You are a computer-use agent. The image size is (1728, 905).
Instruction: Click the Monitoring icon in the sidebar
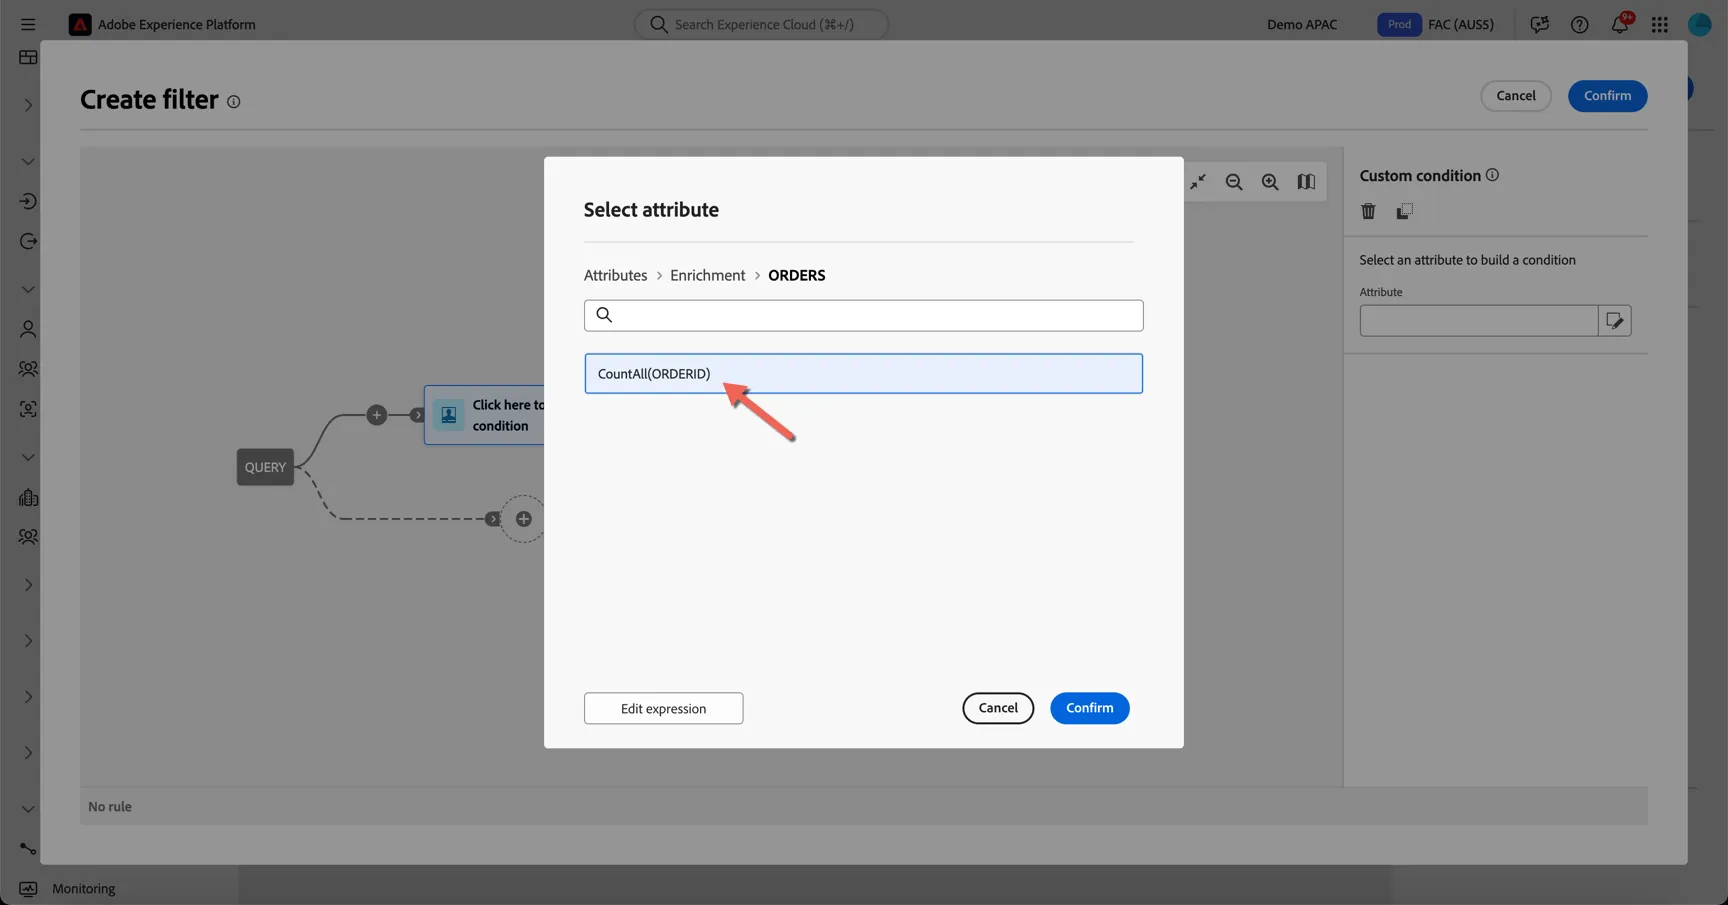click(x=28, y=888)
